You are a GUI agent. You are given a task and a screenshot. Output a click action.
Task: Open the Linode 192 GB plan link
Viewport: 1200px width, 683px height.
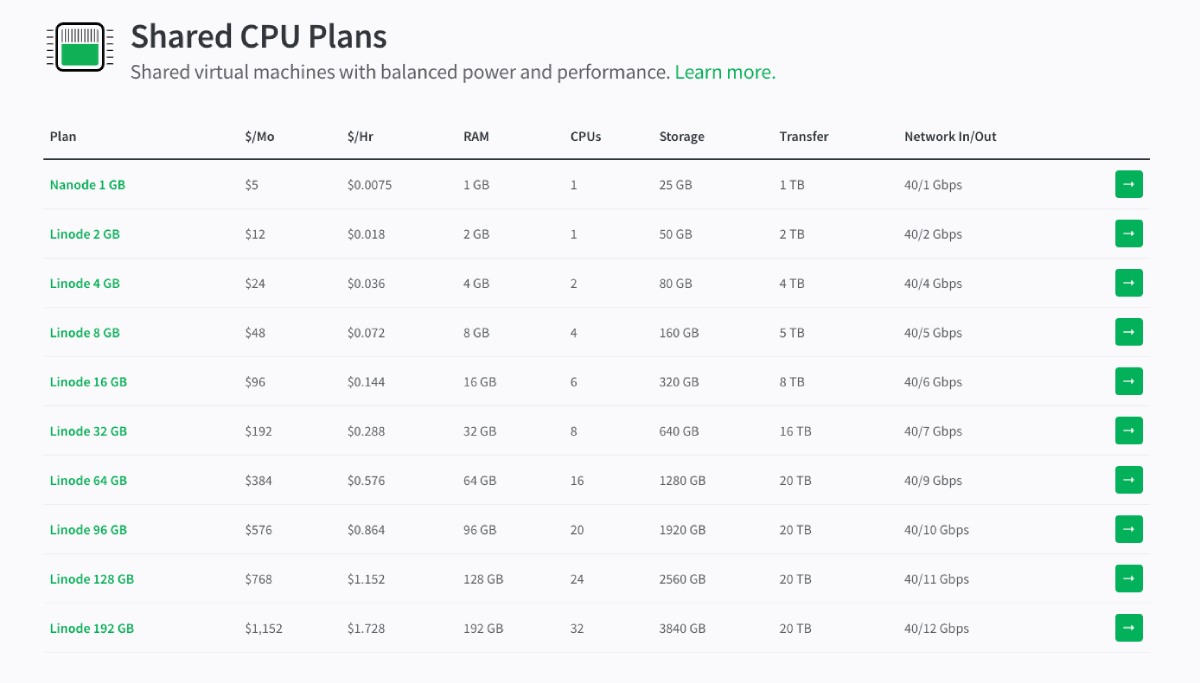(92, 629)
